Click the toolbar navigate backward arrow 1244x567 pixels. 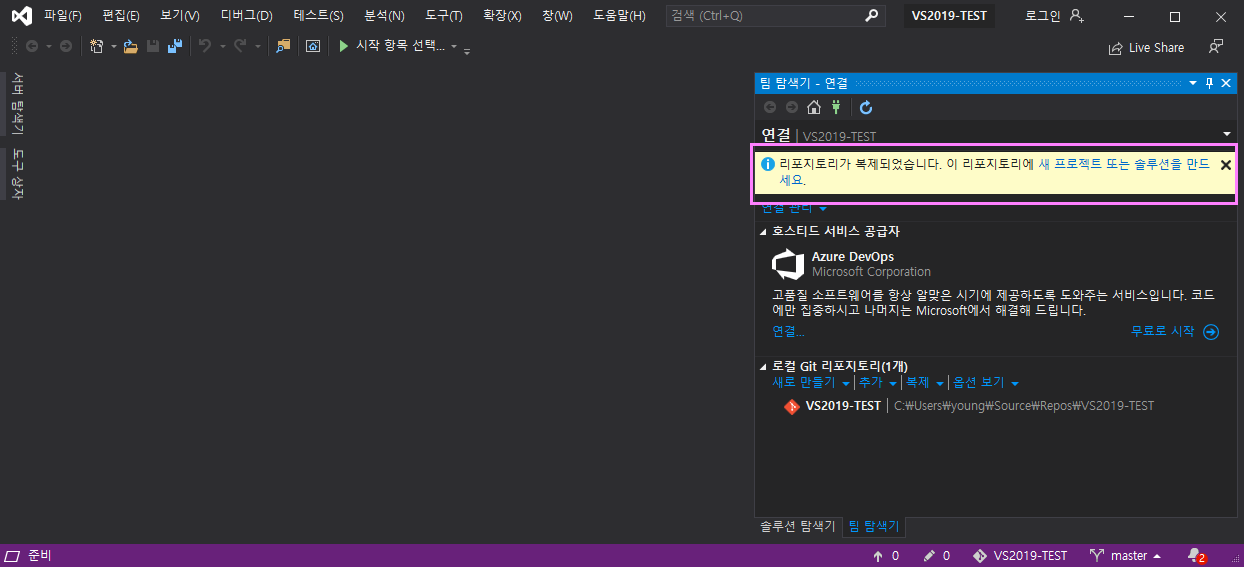pos(32,46)
